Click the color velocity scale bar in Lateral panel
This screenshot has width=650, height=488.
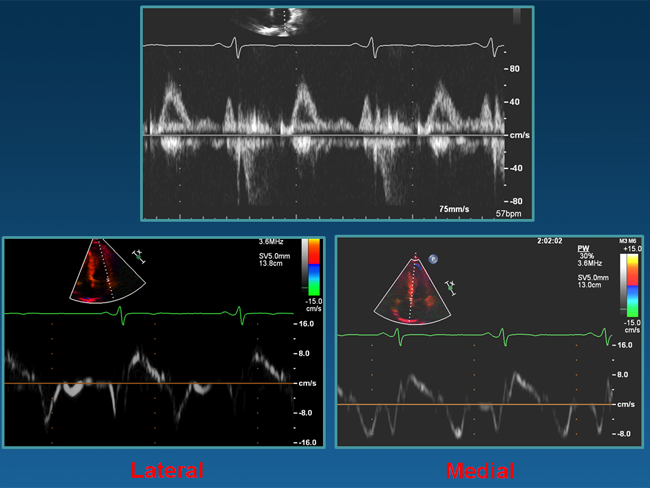point(315,263)
